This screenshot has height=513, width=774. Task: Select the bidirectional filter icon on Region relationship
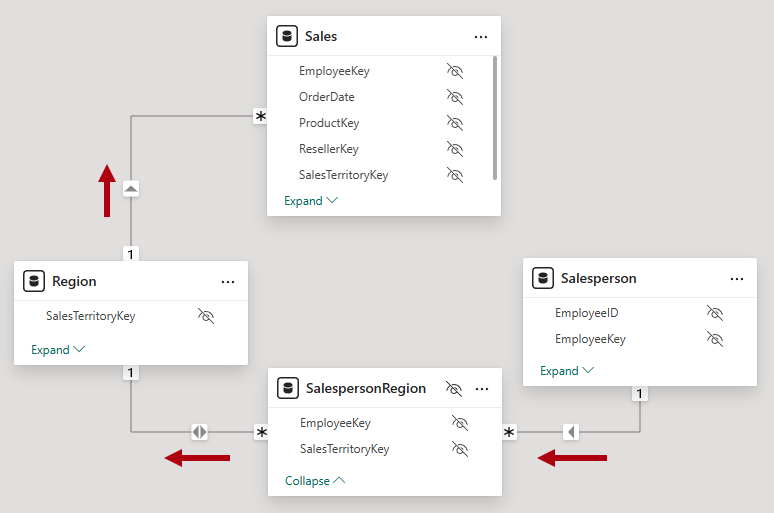pyautogui.click(x=200, y=432)
